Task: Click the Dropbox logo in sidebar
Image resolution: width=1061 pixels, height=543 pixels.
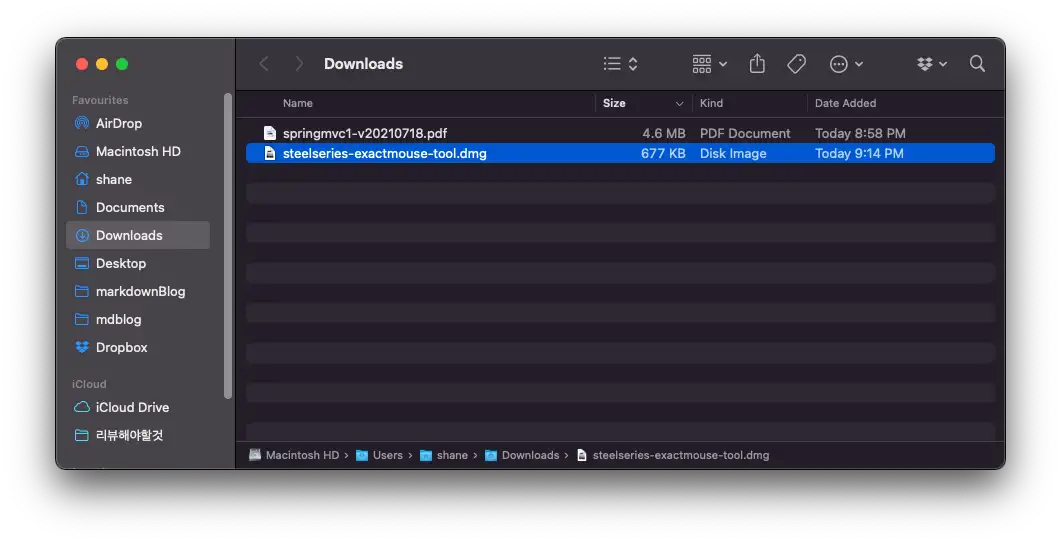Action: tap(82, 347)
